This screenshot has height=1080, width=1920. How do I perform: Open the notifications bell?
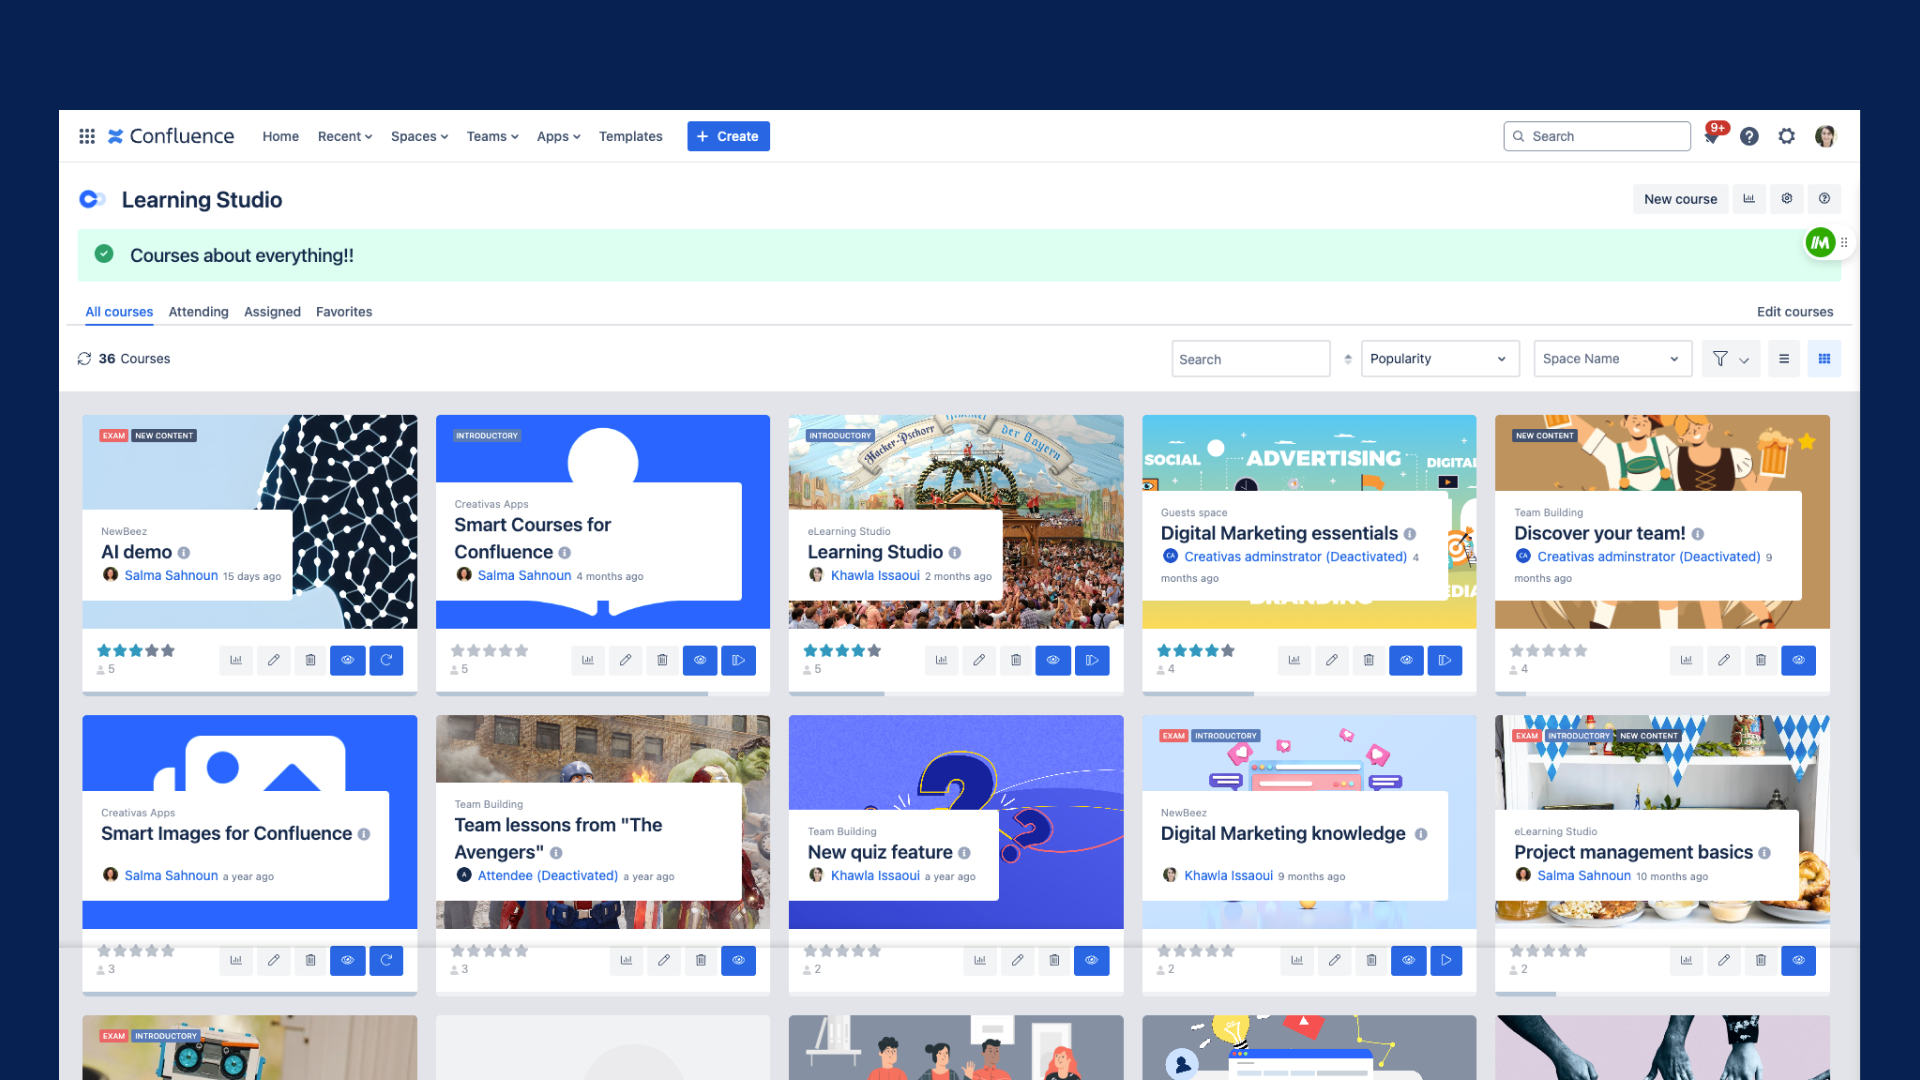[x=1712, y=137]
